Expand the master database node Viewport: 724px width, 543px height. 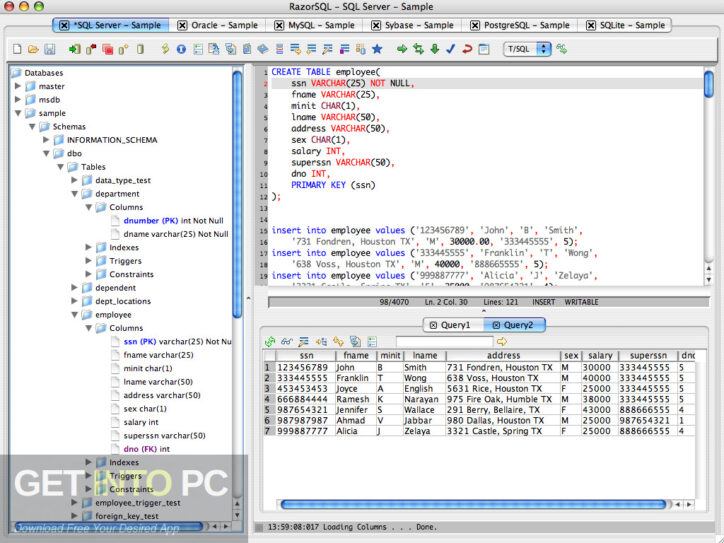click(18, 86)
